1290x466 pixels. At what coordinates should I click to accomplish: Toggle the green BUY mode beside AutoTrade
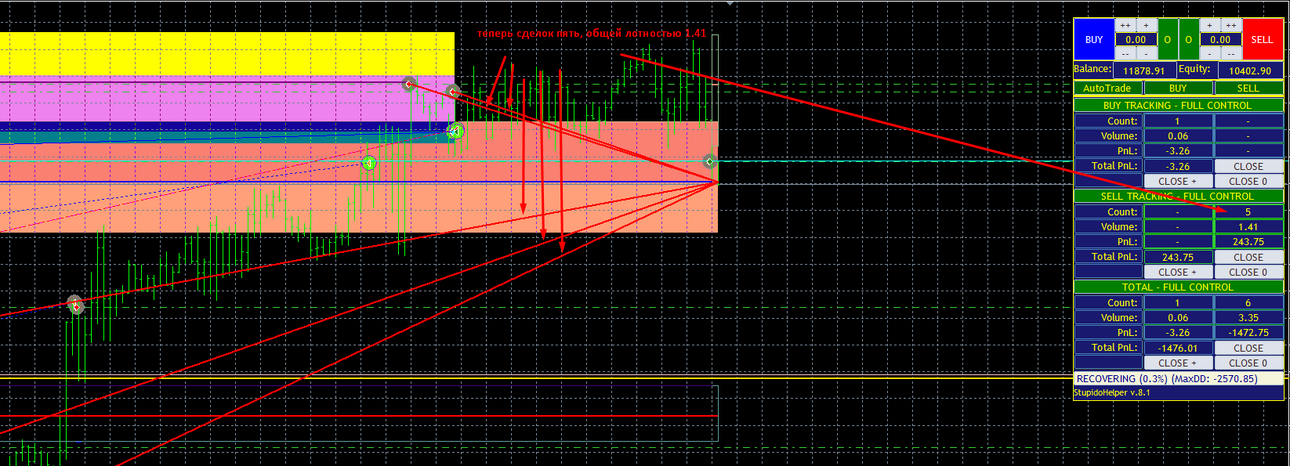[1178, 88]
